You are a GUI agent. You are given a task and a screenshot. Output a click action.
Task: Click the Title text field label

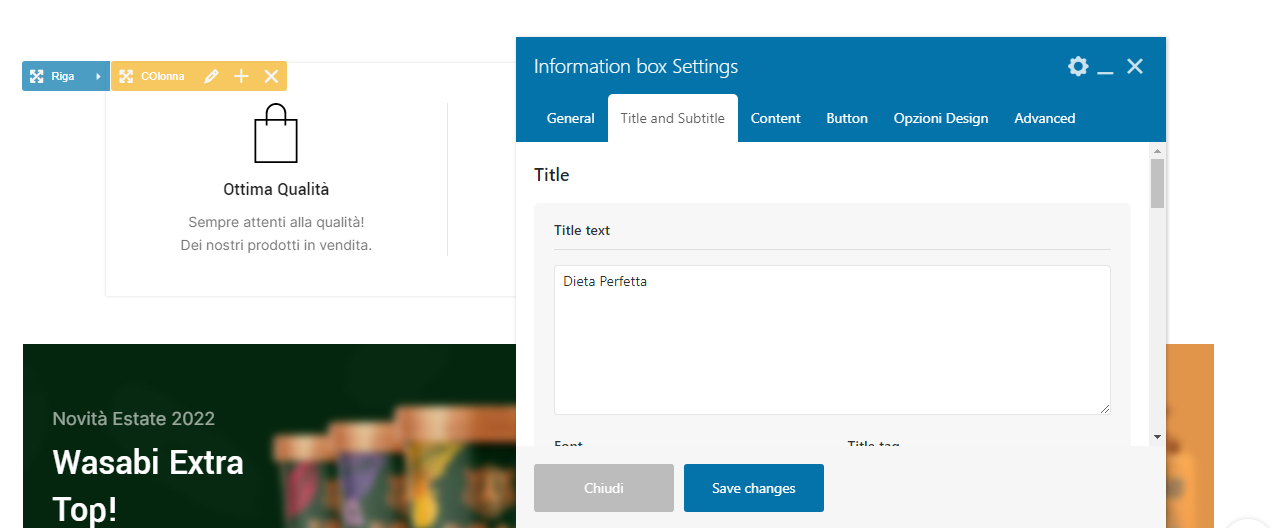(x=582, y=230)
